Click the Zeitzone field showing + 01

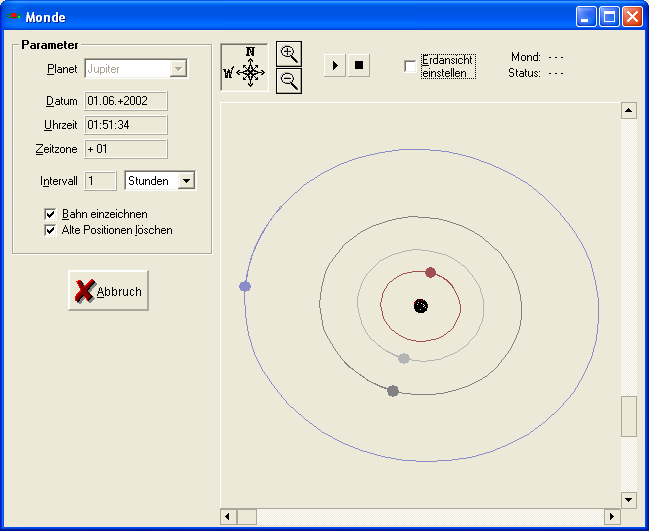pos(126,149)
